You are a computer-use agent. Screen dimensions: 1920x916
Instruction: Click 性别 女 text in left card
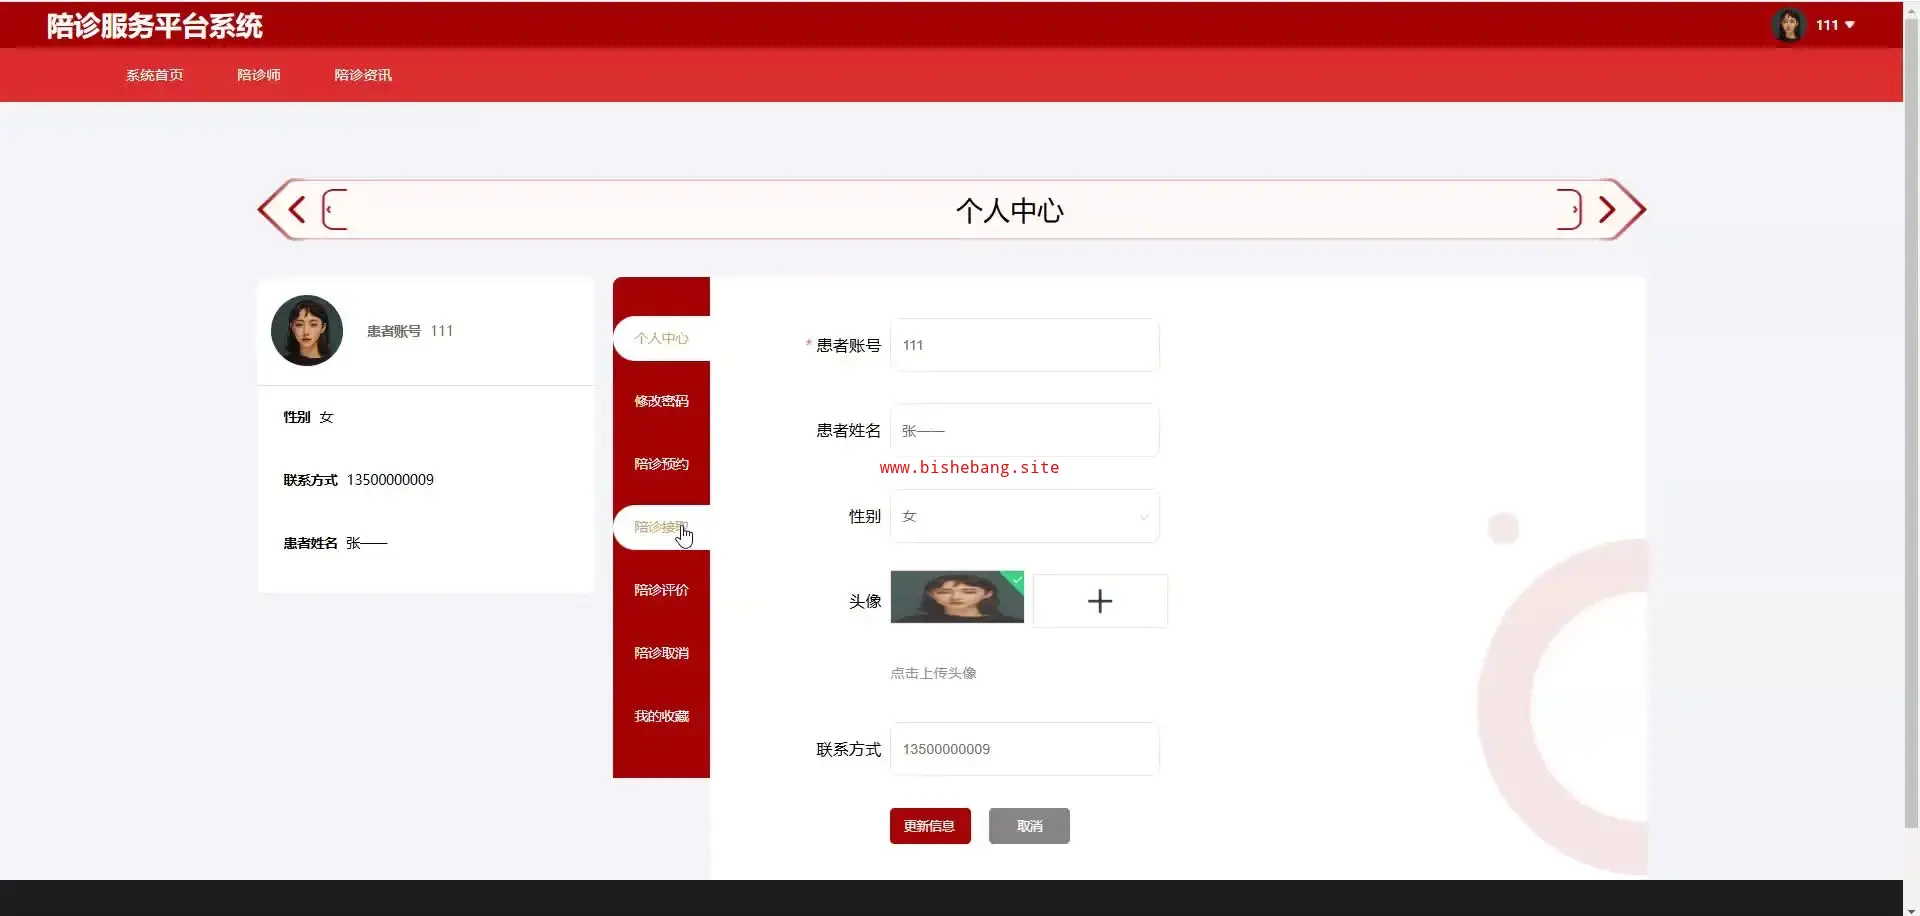308,417
